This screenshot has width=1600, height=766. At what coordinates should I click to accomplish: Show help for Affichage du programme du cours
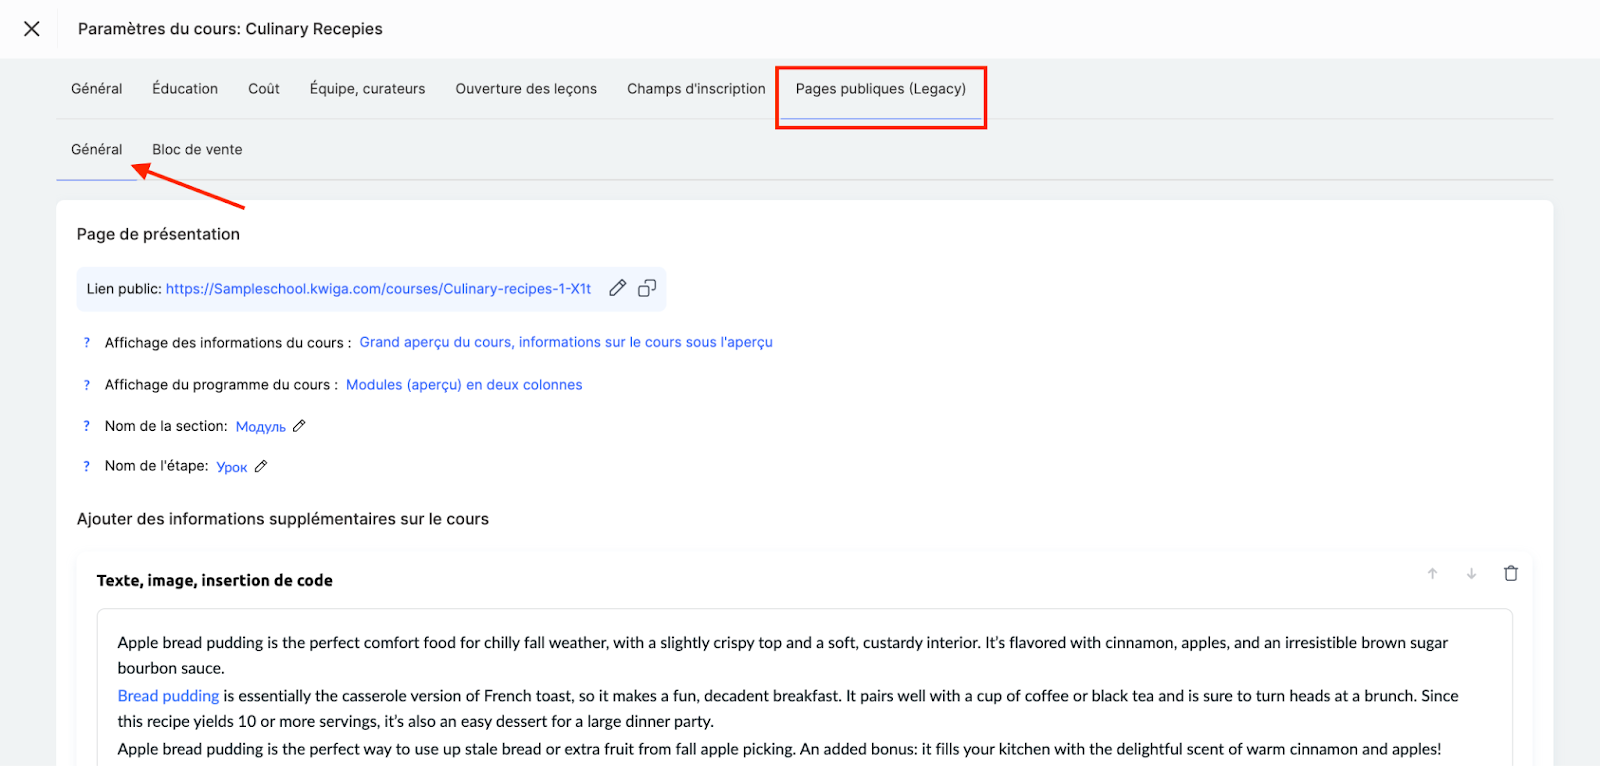(x=87, y=385)
